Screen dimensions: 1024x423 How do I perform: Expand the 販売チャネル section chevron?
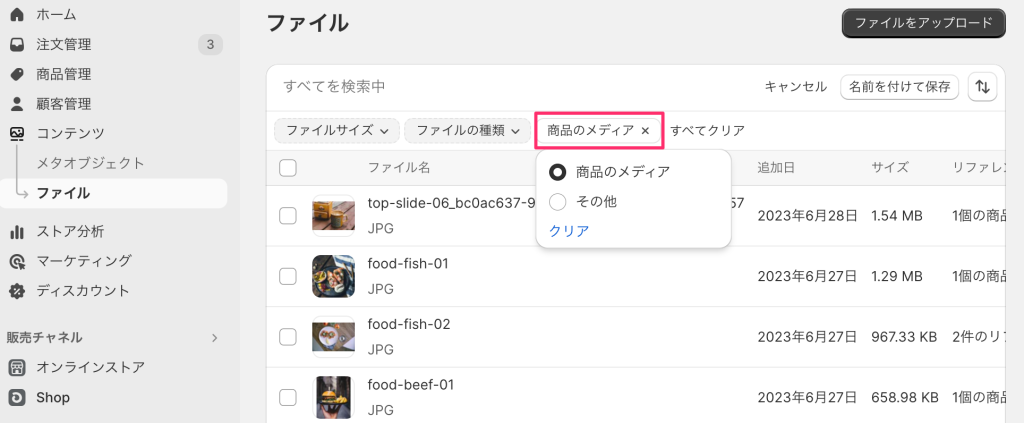coord(214,338)
